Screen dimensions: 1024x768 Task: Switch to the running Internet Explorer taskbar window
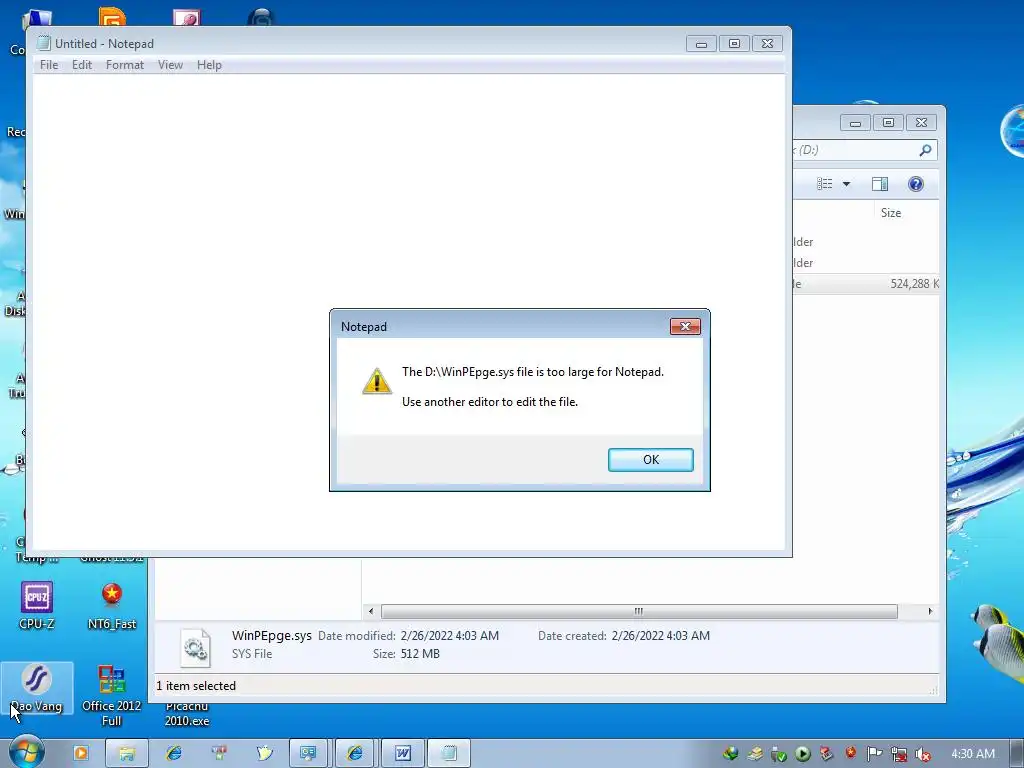355,753
